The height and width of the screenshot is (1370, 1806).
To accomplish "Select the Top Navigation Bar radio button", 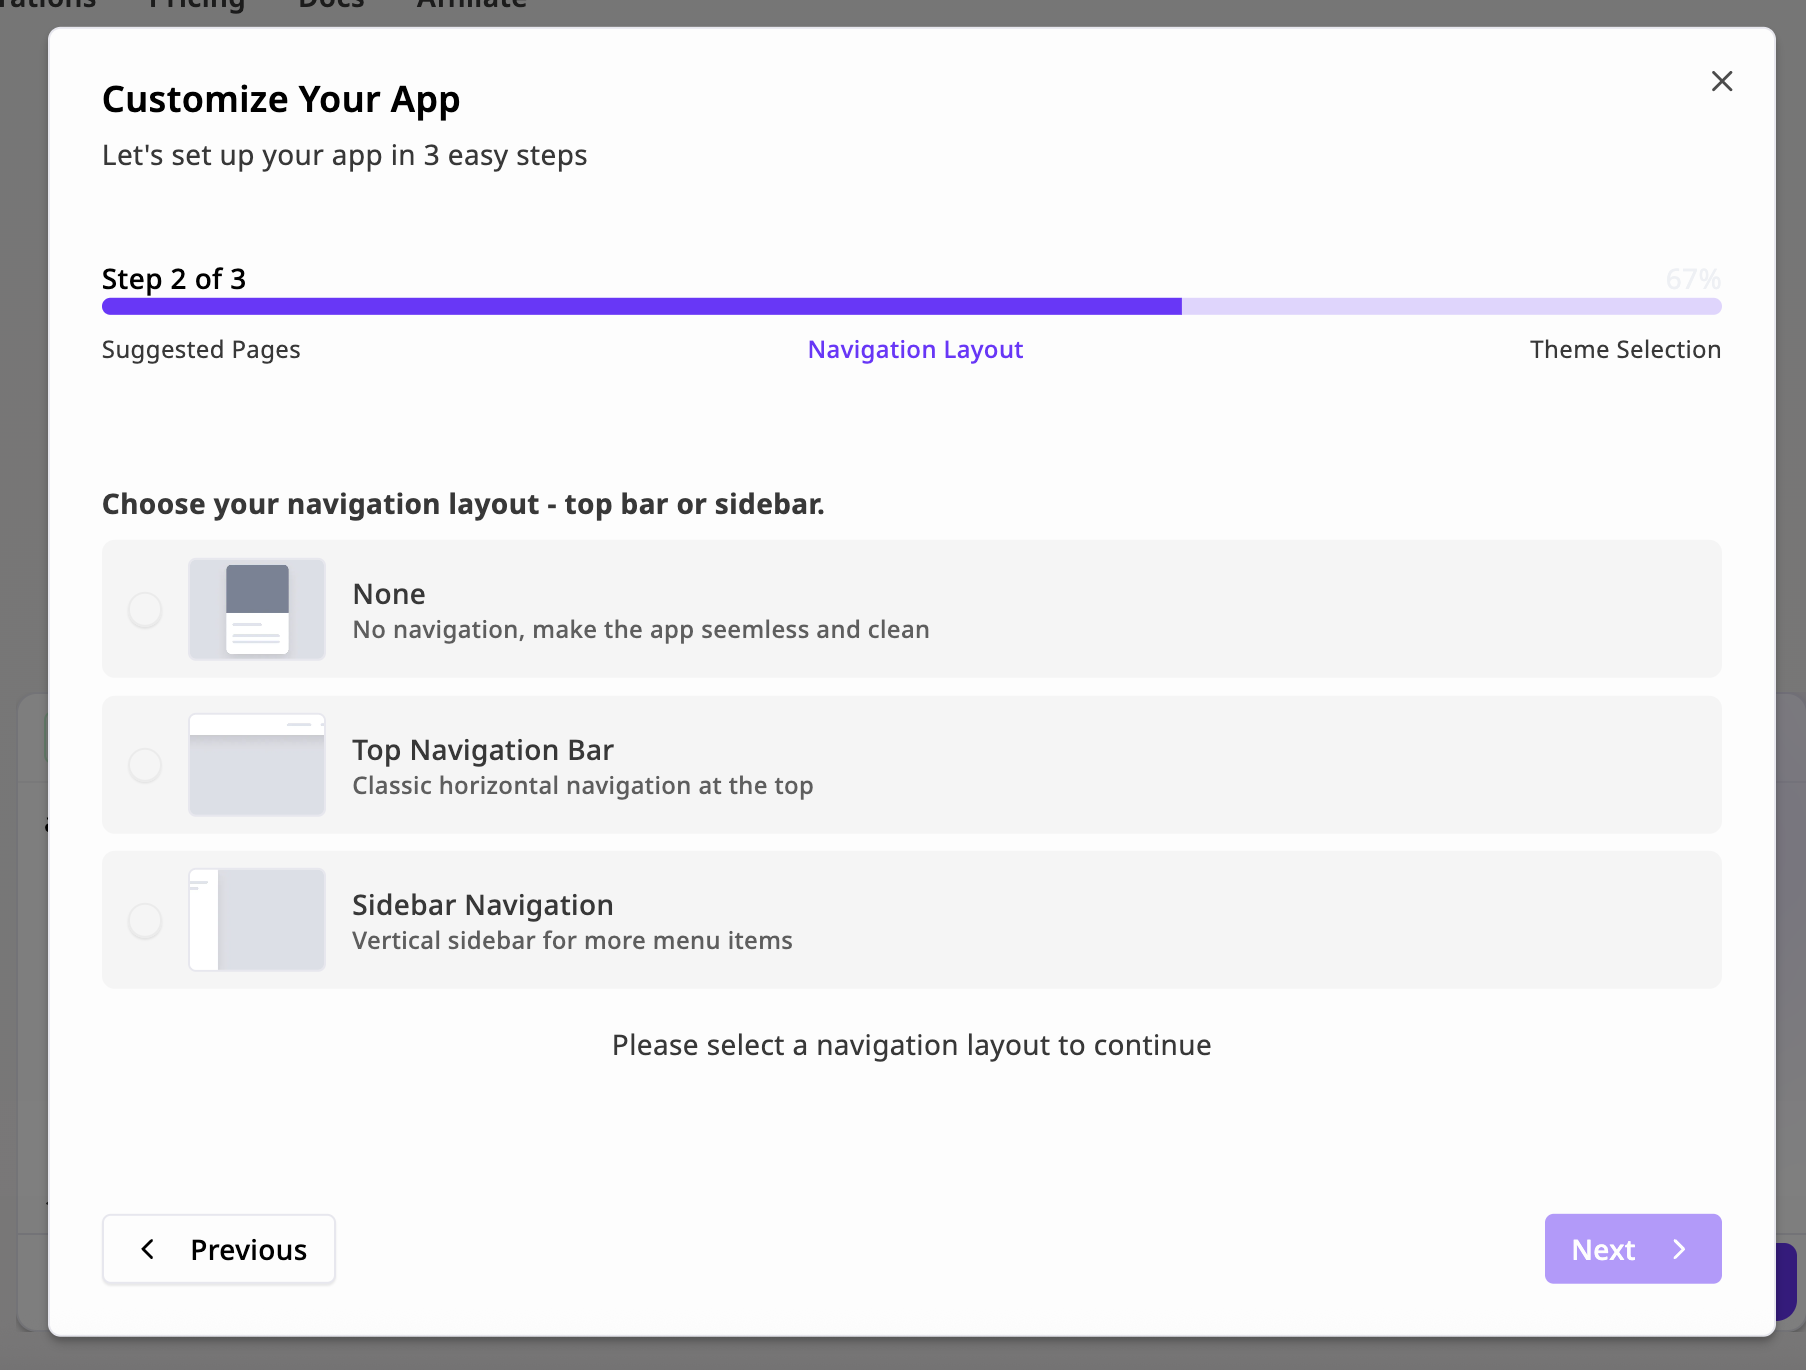I will (145, 765).
